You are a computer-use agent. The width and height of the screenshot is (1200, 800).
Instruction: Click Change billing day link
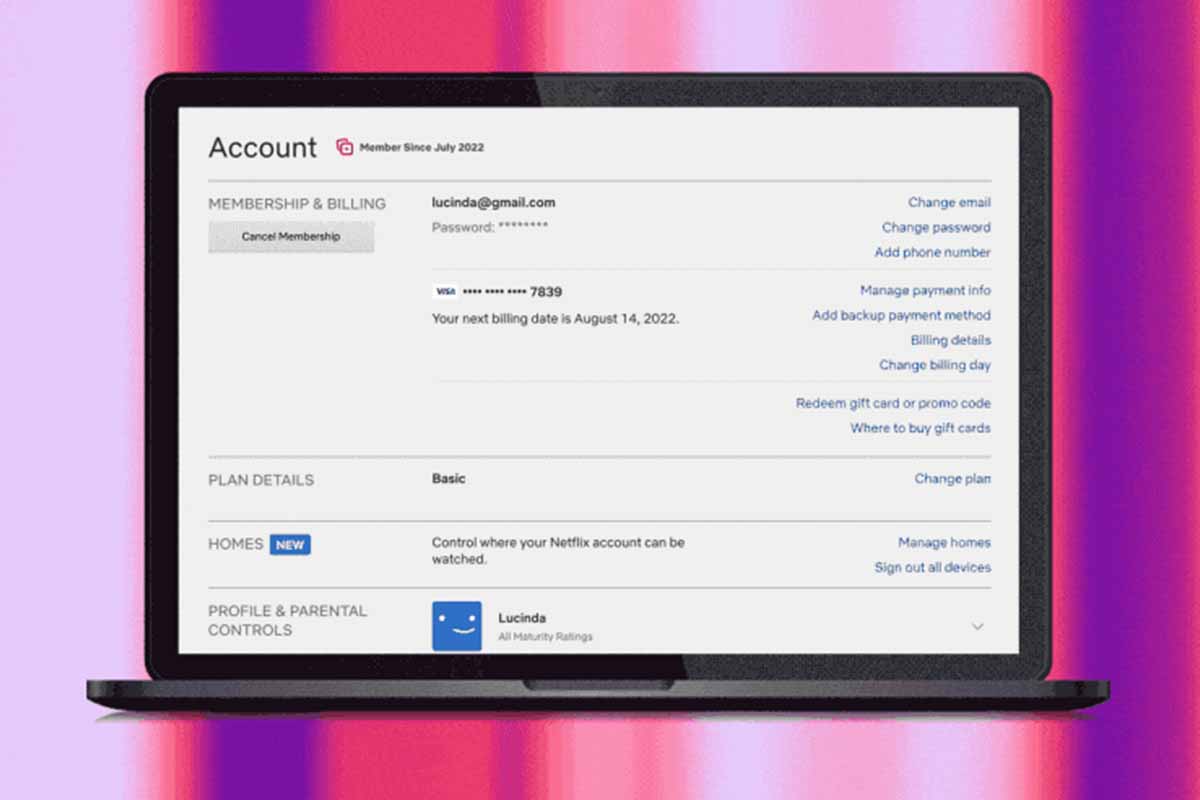(x=934, y=366)
